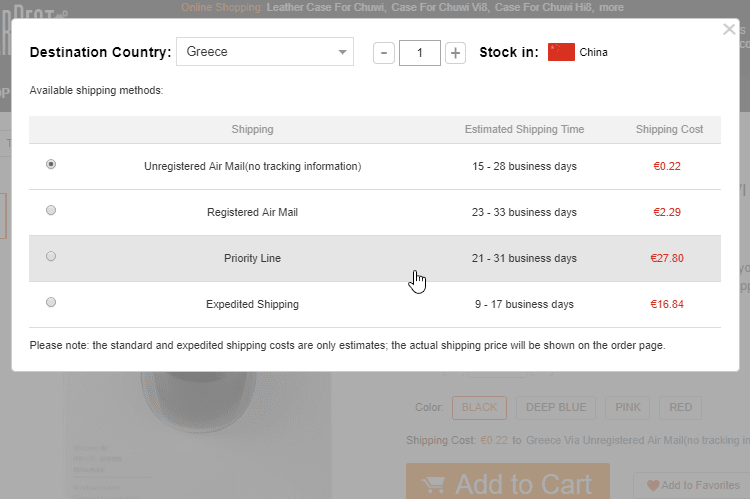Click the Add to Cart icon
This screenshot has height=499, width=750.
(433, 485)
